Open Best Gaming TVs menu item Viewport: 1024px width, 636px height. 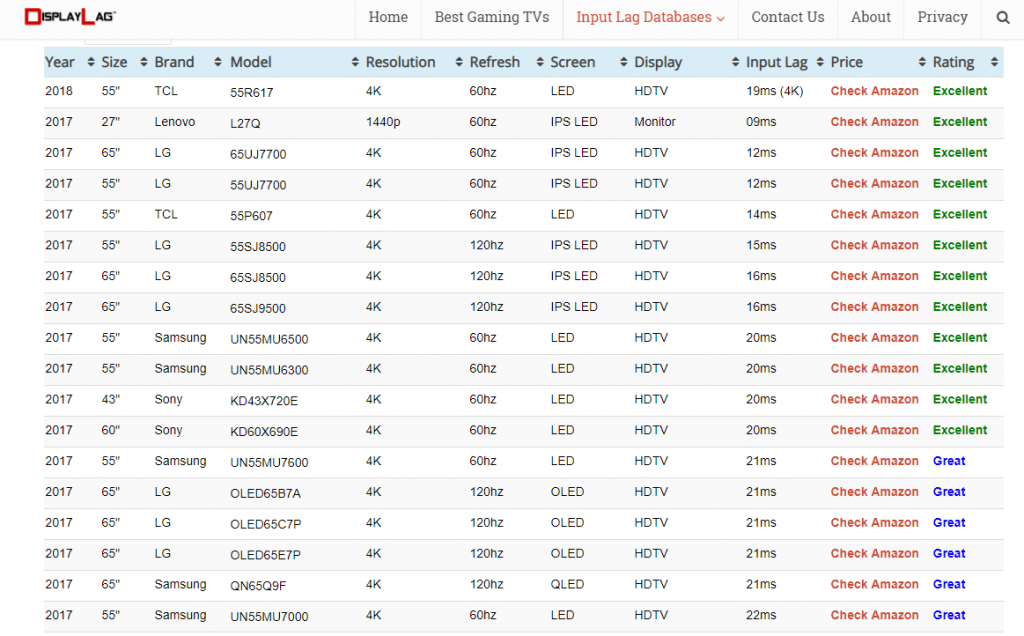coord(492,17)
